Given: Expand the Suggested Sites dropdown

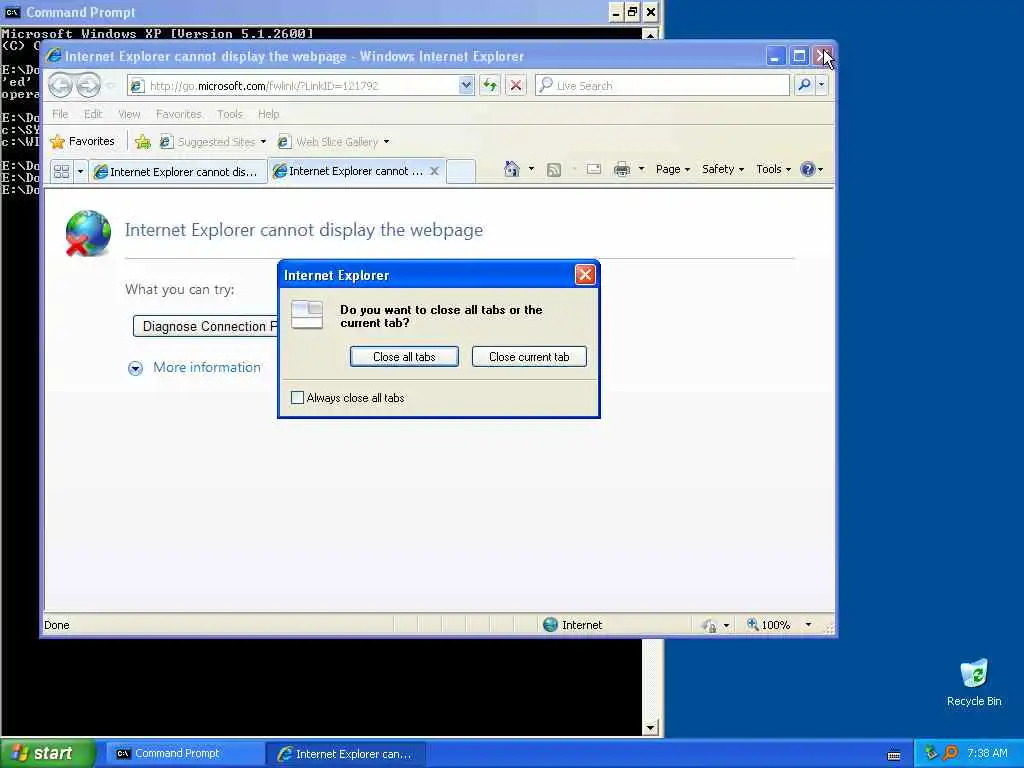Looking at the screenshot, I should pos(263,142).
